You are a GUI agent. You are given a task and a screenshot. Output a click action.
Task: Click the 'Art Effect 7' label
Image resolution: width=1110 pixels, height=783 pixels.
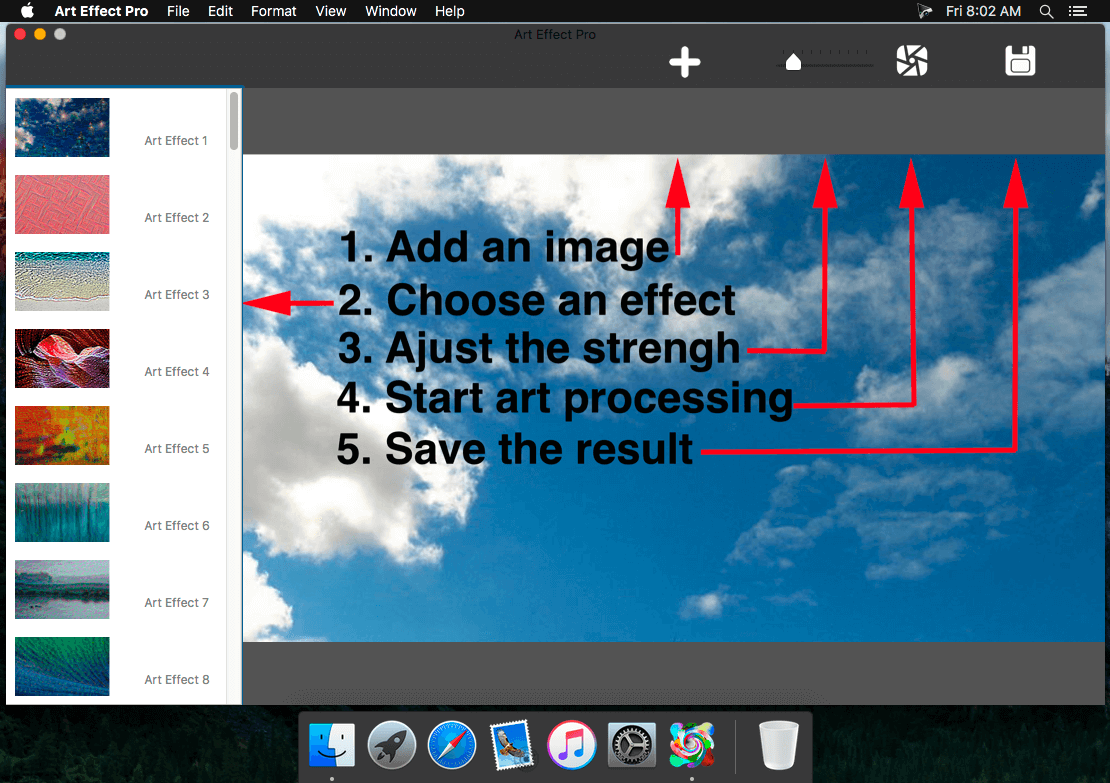(x=177, y=603)
